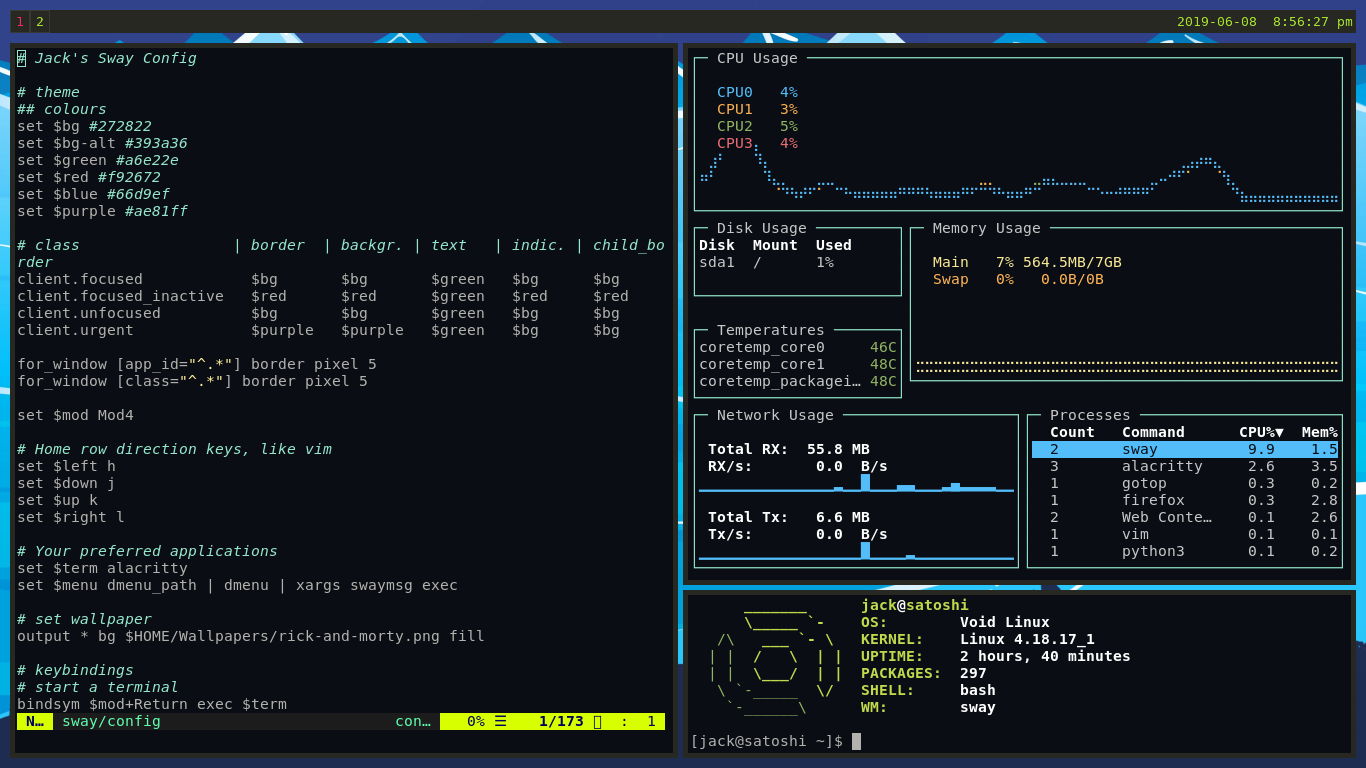Switch to workspace 2 in the sway bar
The image size is (1366, 768).
pyautogui.click(x=38, y=20)
